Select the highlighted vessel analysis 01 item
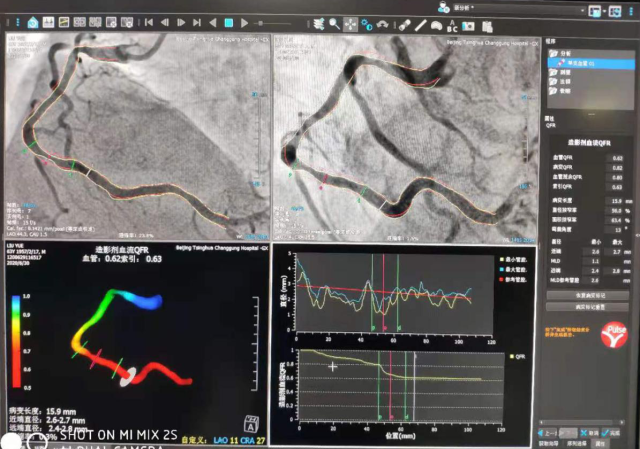 point(577,62)
